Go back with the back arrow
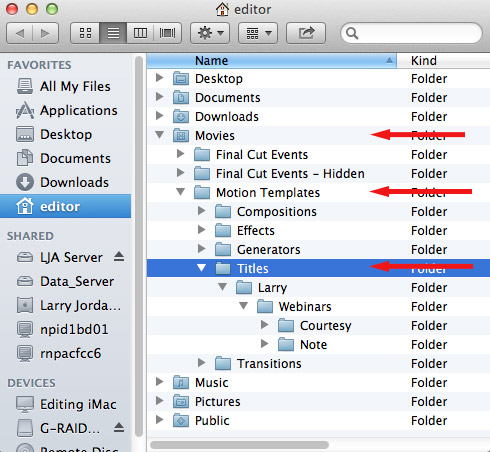This screenshot has height=452, width=490. pos(19,33)
